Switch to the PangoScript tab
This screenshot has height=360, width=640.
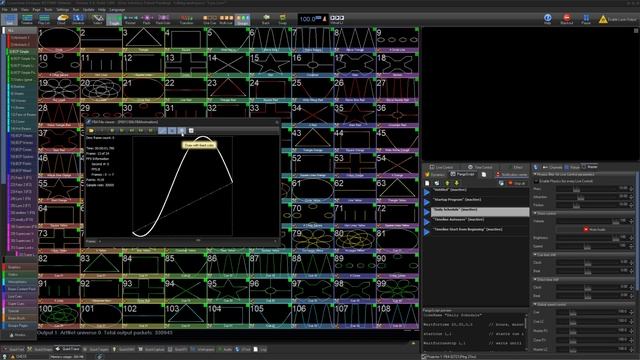tap(462, 174)
